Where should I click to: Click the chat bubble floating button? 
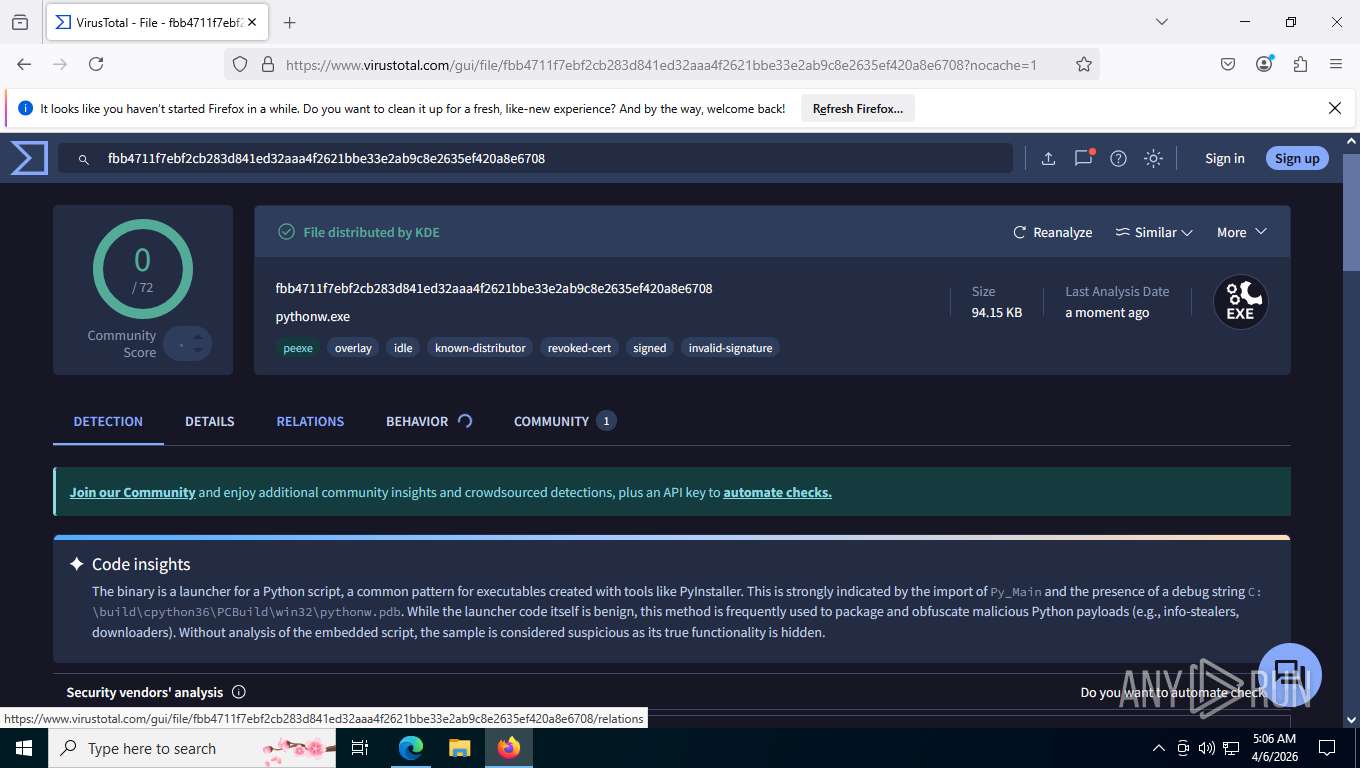click(1290, 675)
